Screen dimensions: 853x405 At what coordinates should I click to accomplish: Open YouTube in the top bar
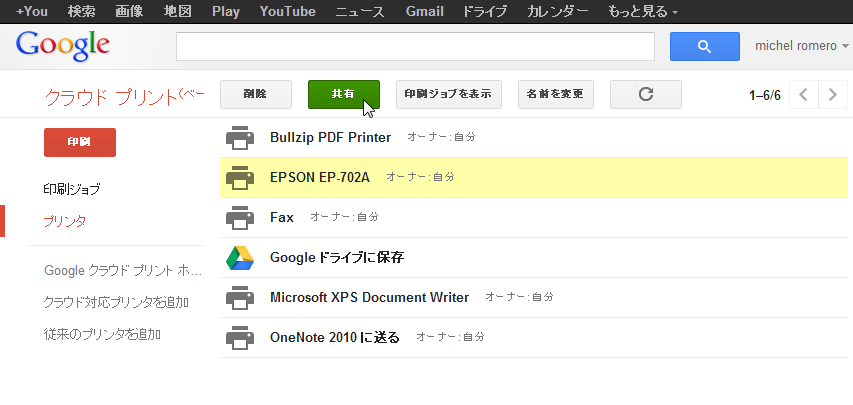point(288,11)
